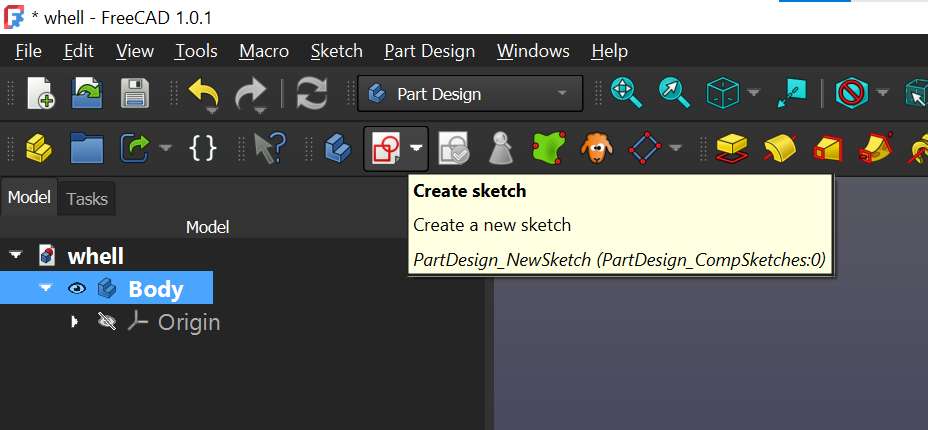The height and width of the screenshot is (430, 928).
Task: Create a Part container icon
Action: click(40, 147)
